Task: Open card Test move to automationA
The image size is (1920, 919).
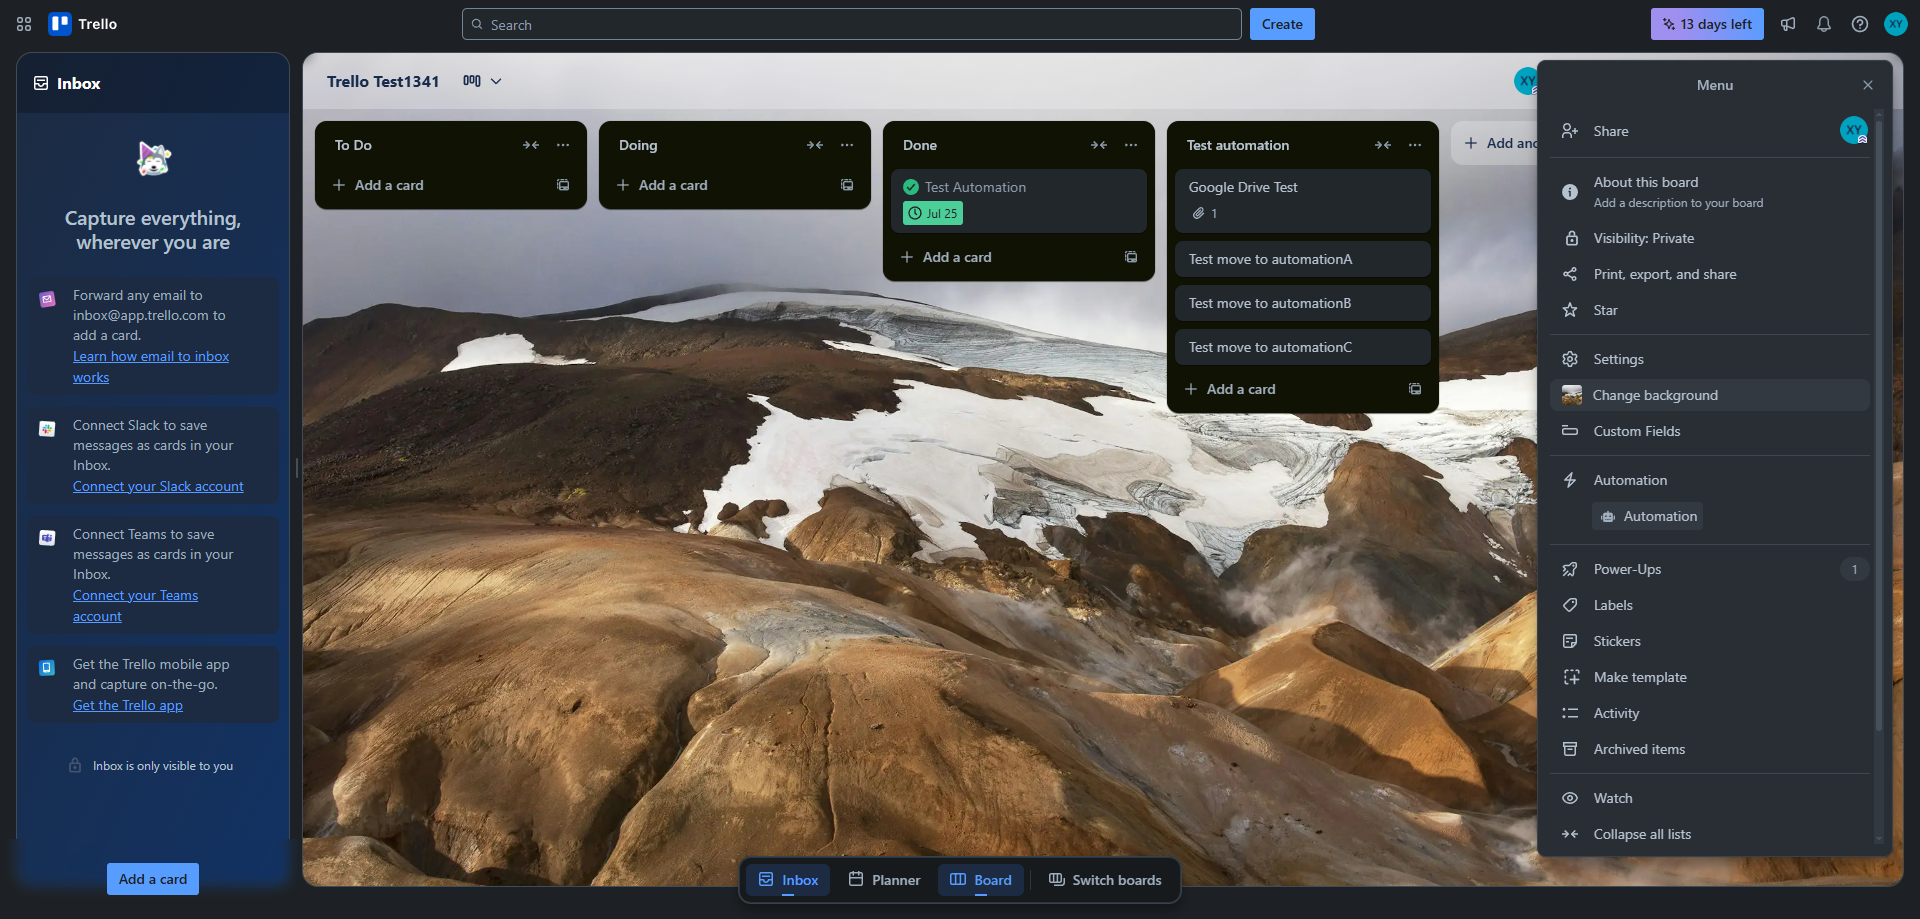Action: click(x=1302, y=259)
